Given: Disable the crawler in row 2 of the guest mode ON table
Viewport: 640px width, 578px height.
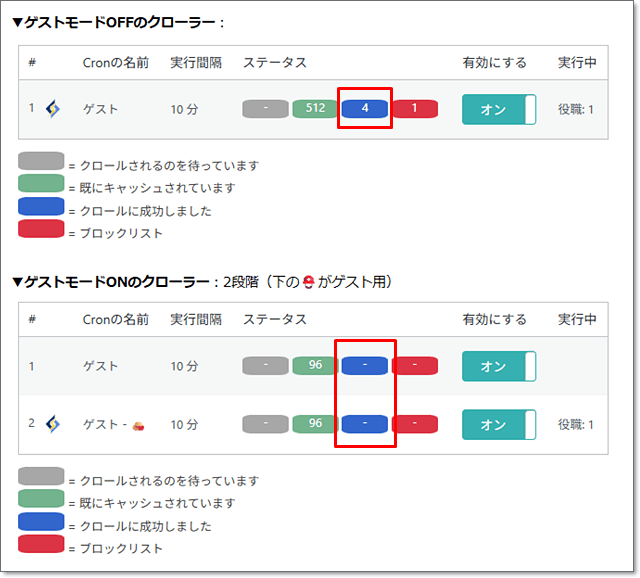Looking at the screenshot, I should pyautogui.click(x=499, y=424).
